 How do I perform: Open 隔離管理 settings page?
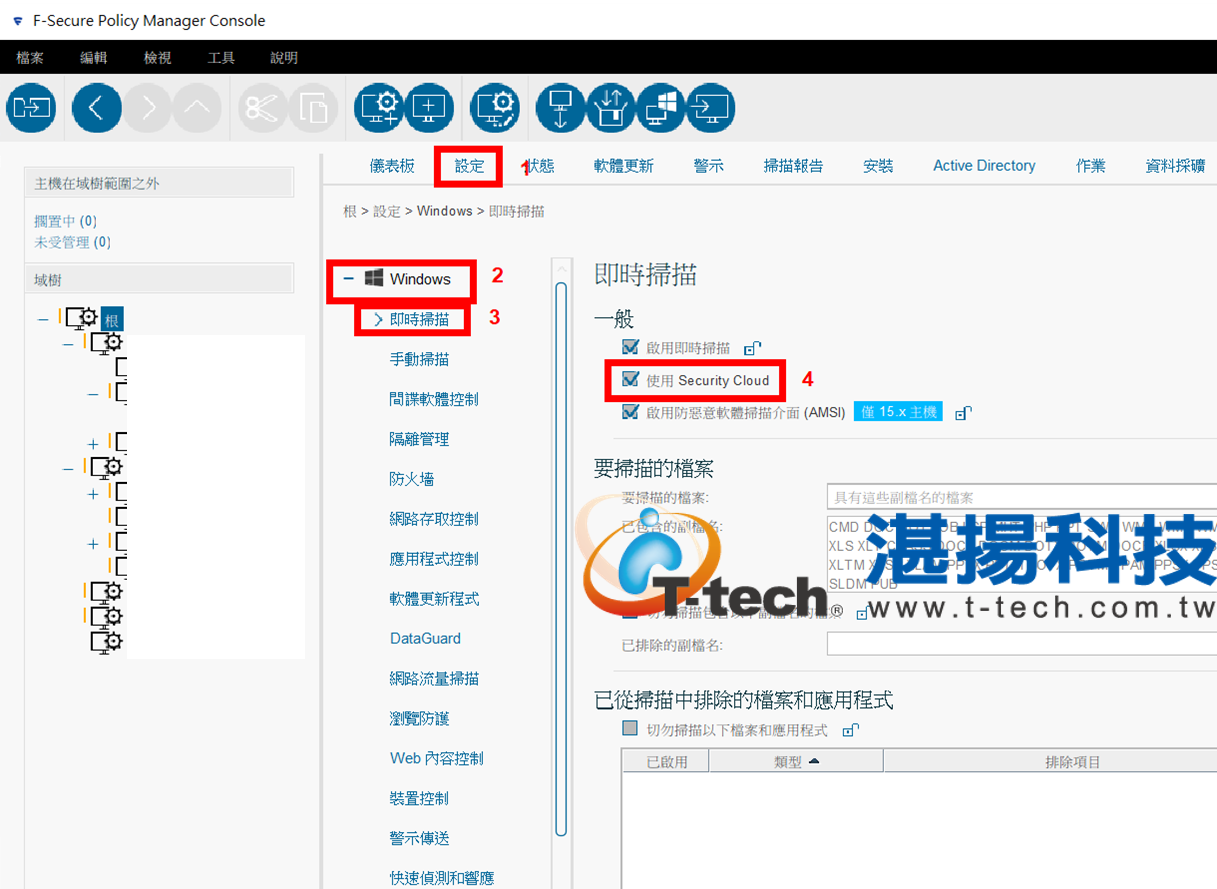point(419,439)
